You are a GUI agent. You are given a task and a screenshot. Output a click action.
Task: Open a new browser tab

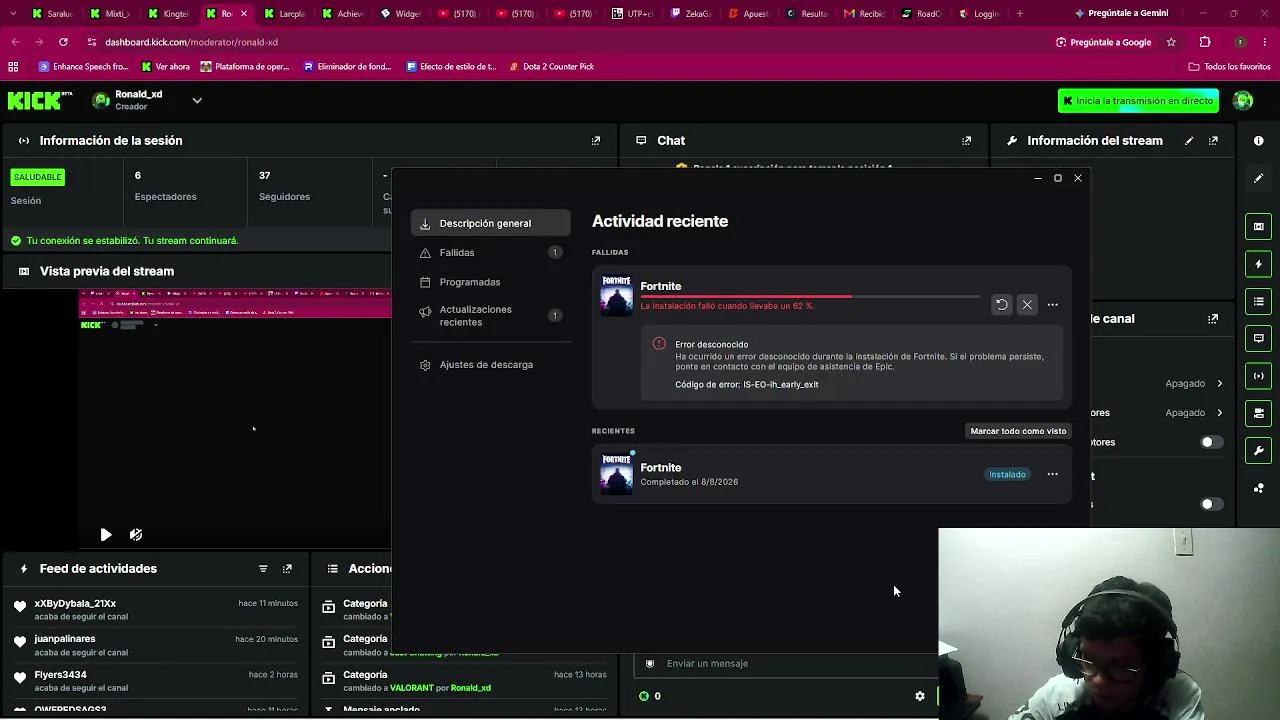(x=1020, y=14)
